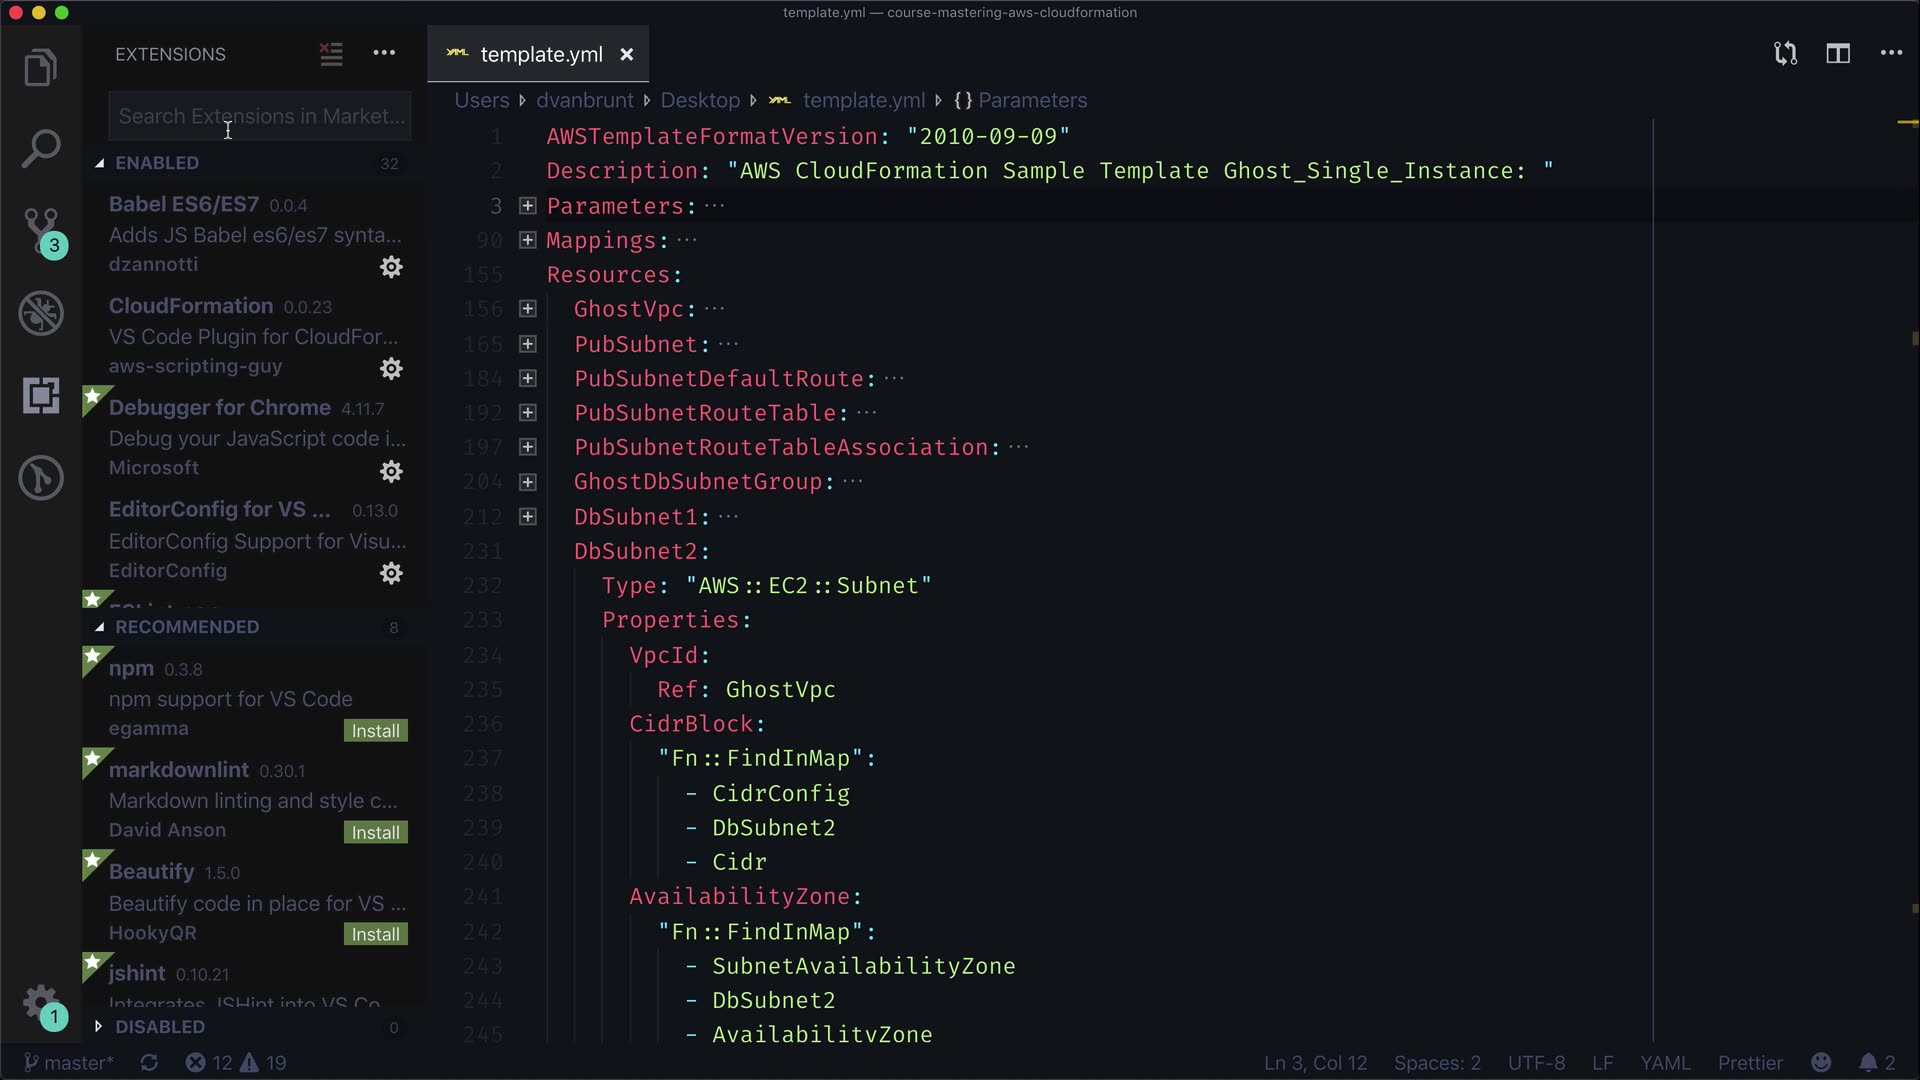The image size is (1920, 1080).
Task: Open the settings gear in activity bar
Action: click(x=40, y=1002)
